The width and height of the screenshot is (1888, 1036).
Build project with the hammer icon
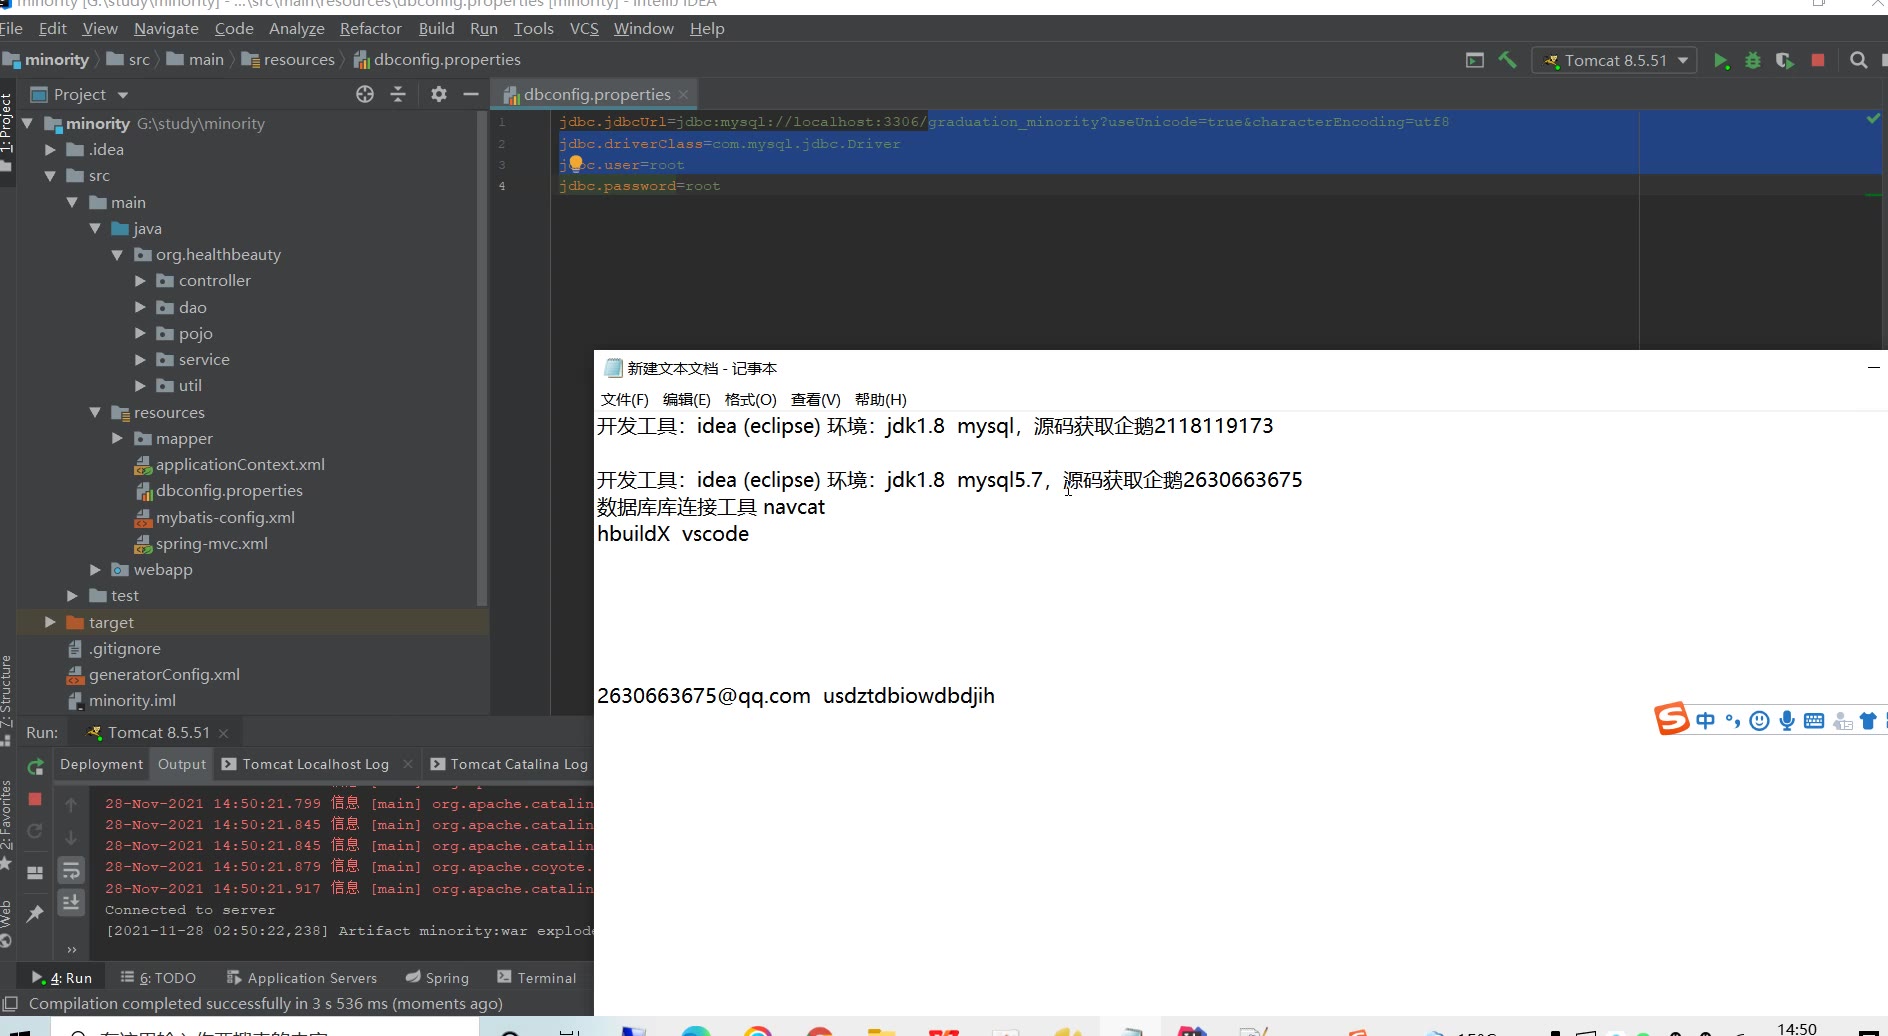(x=1507, y=60)
